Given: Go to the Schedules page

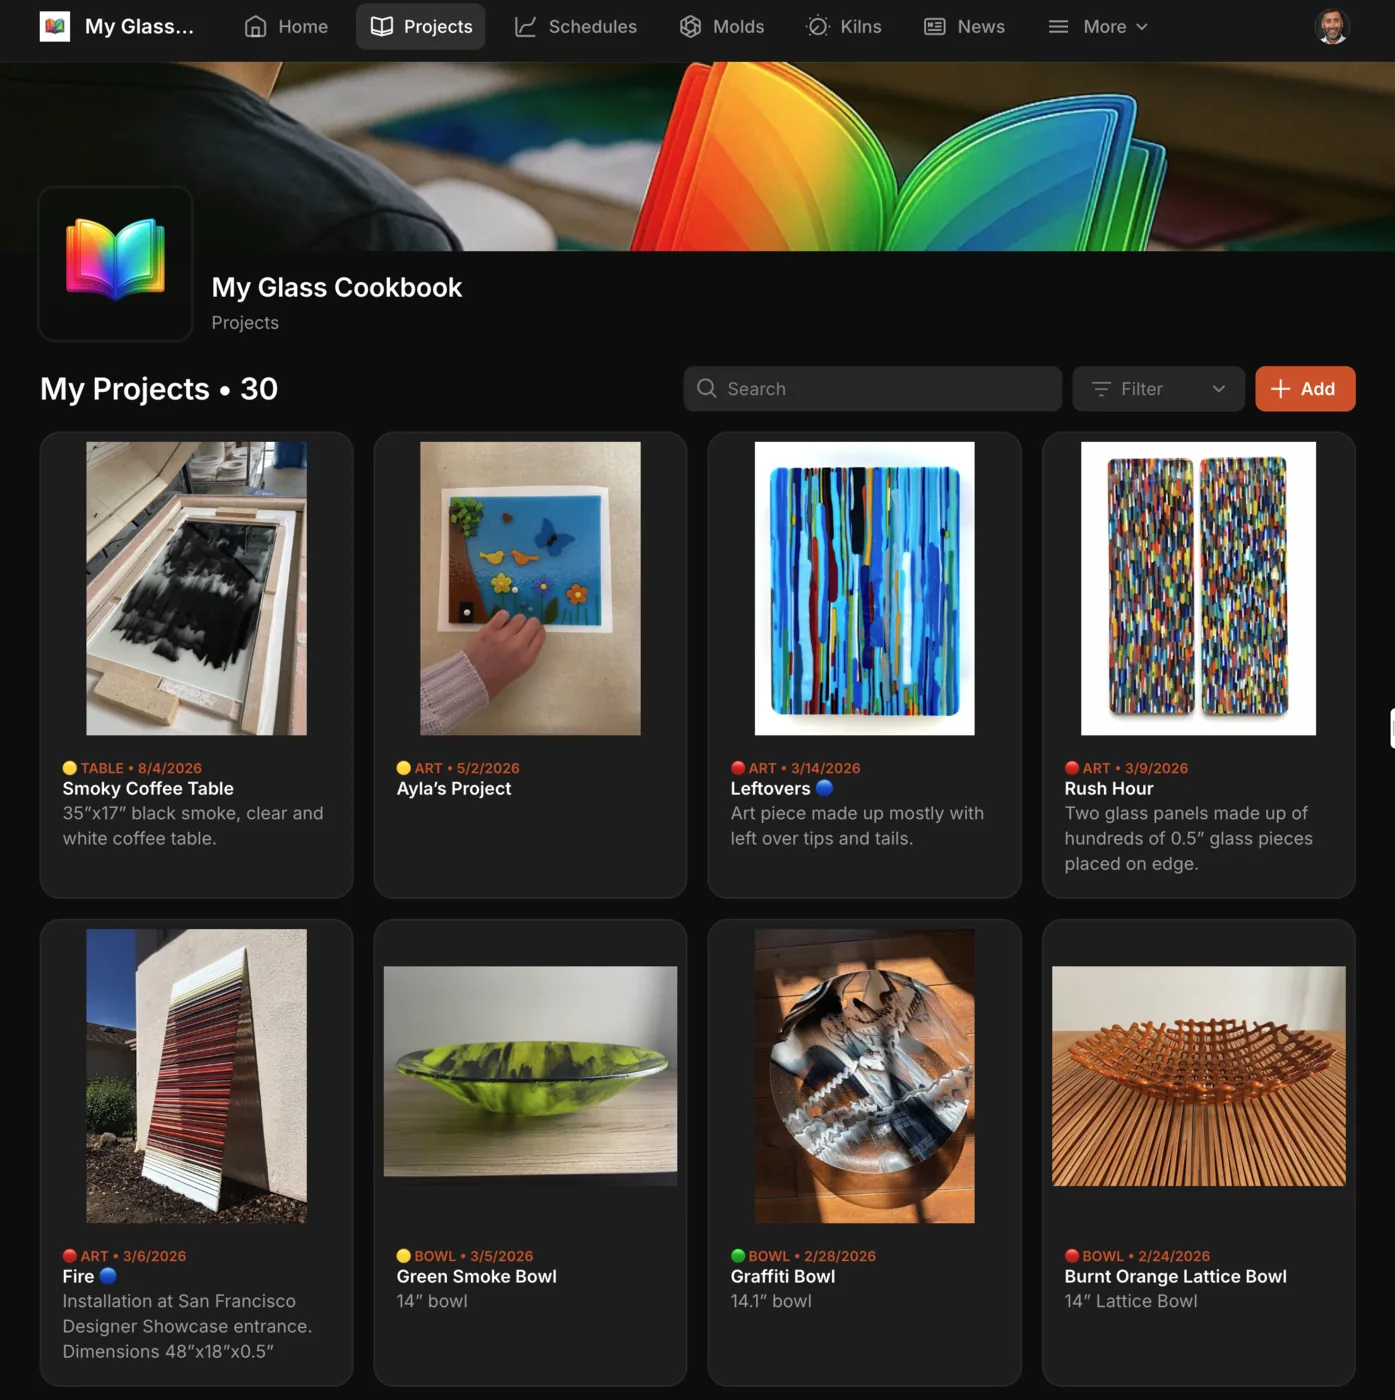Looking at the screenshot, I should click(x=576, y=26).
